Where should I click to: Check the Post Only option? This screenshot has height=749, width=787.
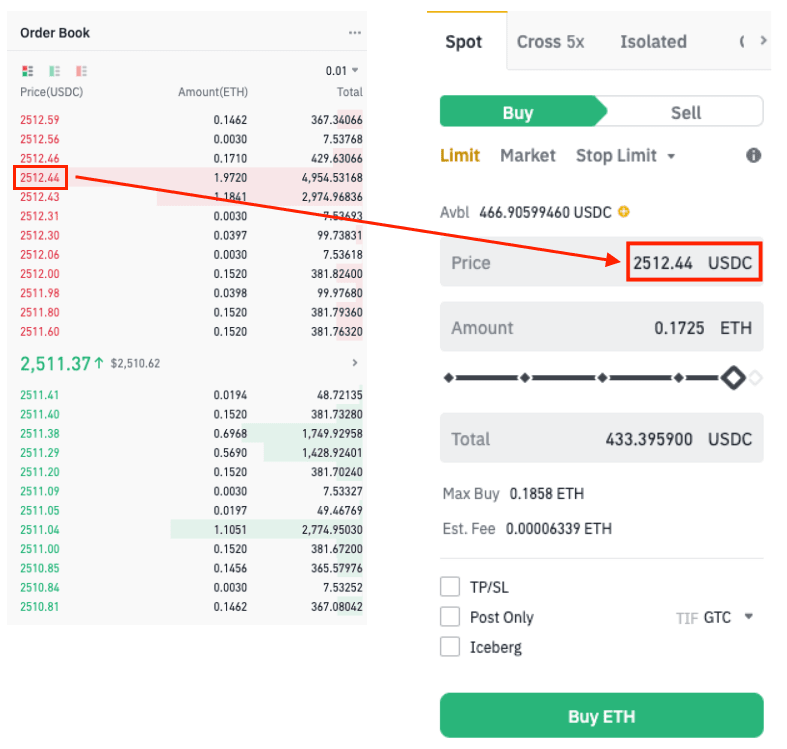click(x=450, y=617)
